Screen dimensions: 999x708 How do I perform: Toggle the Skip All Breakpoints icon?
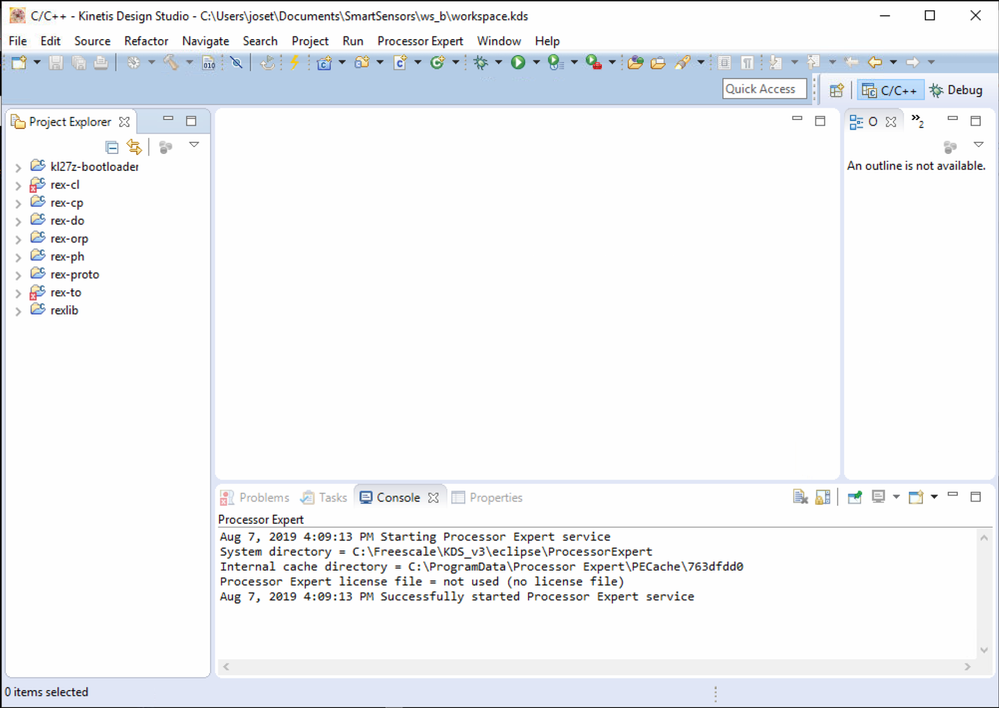[x=236, y=62]
